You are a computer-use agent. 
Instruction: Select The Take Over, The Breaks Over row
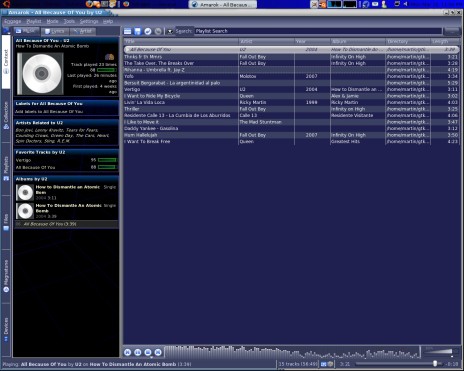coord(291,63)
